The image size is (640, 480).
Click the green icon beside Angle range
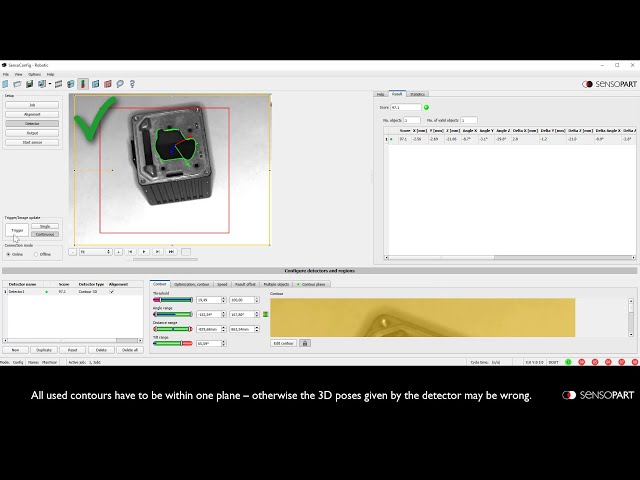265,314
